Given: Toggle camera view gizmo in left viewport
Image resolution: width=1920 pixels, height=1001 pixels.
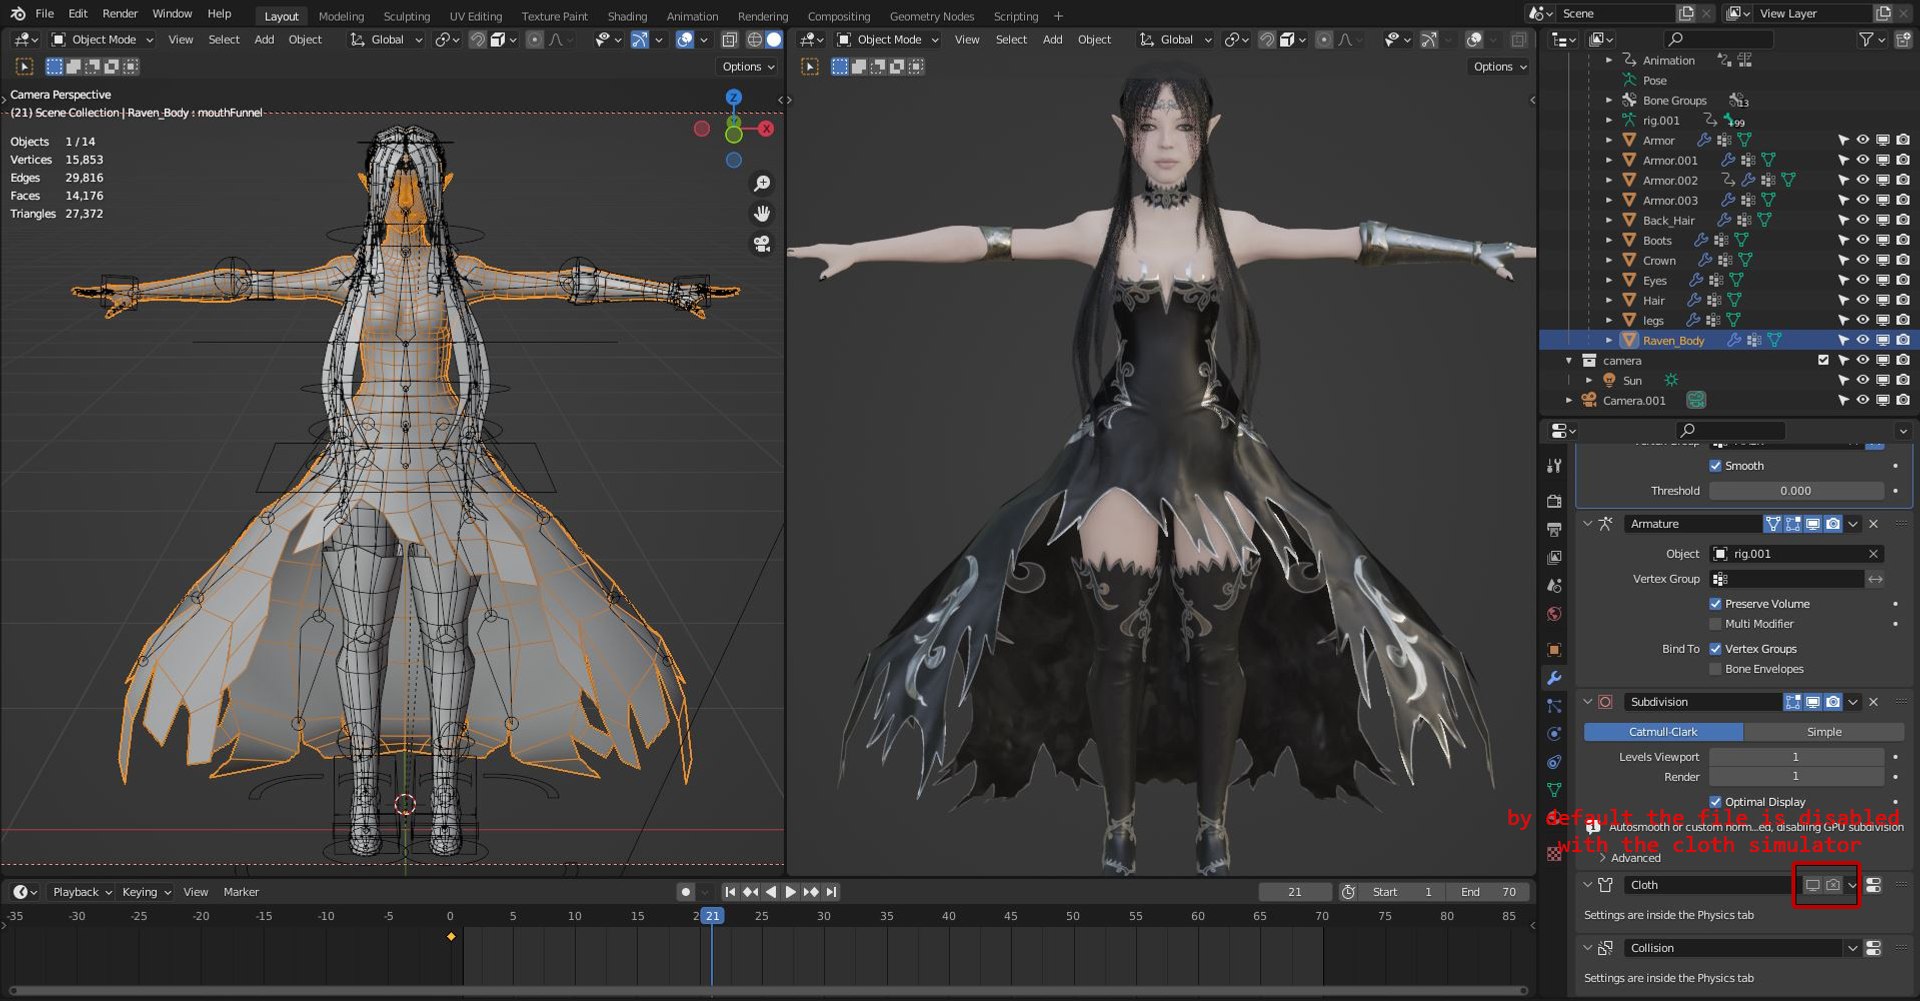Looking at the screenshot, I should (762, 244).
